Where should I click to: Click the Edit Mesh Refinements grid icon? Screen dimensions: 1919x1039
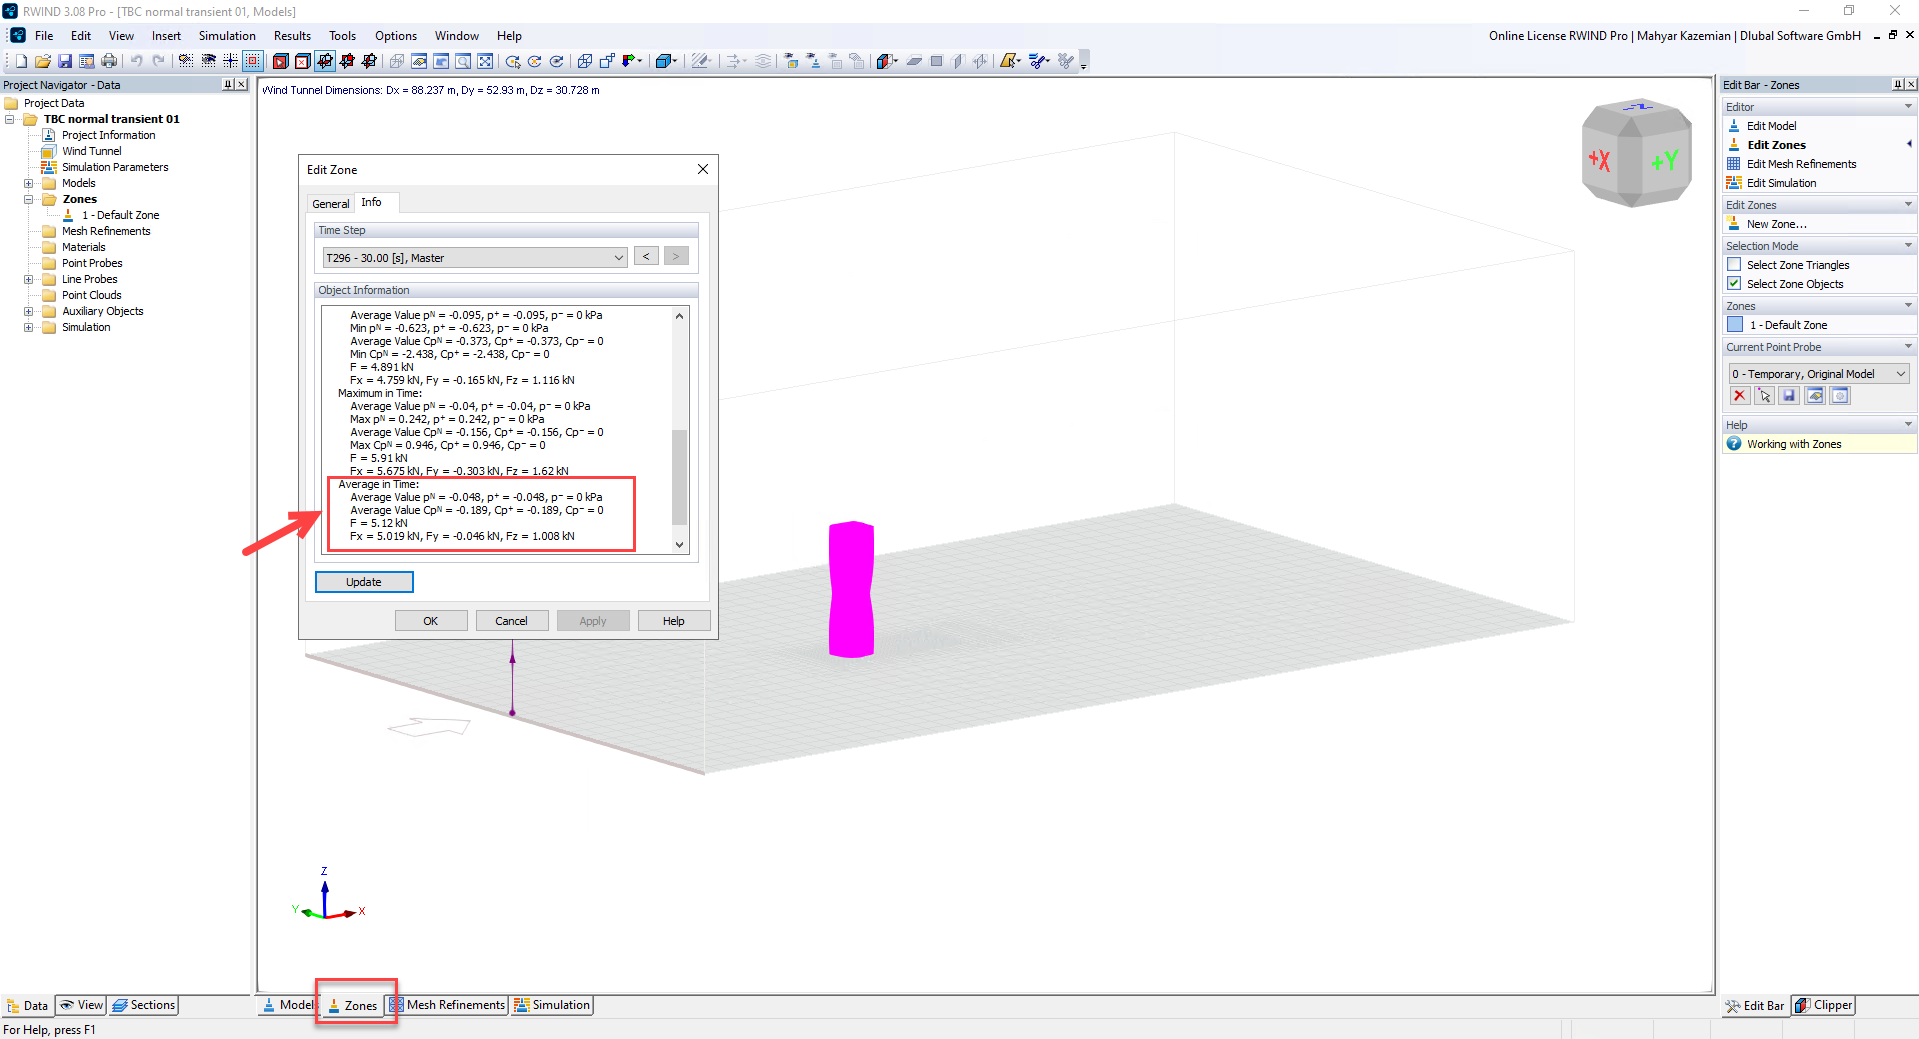click(x=1734, y=164)
